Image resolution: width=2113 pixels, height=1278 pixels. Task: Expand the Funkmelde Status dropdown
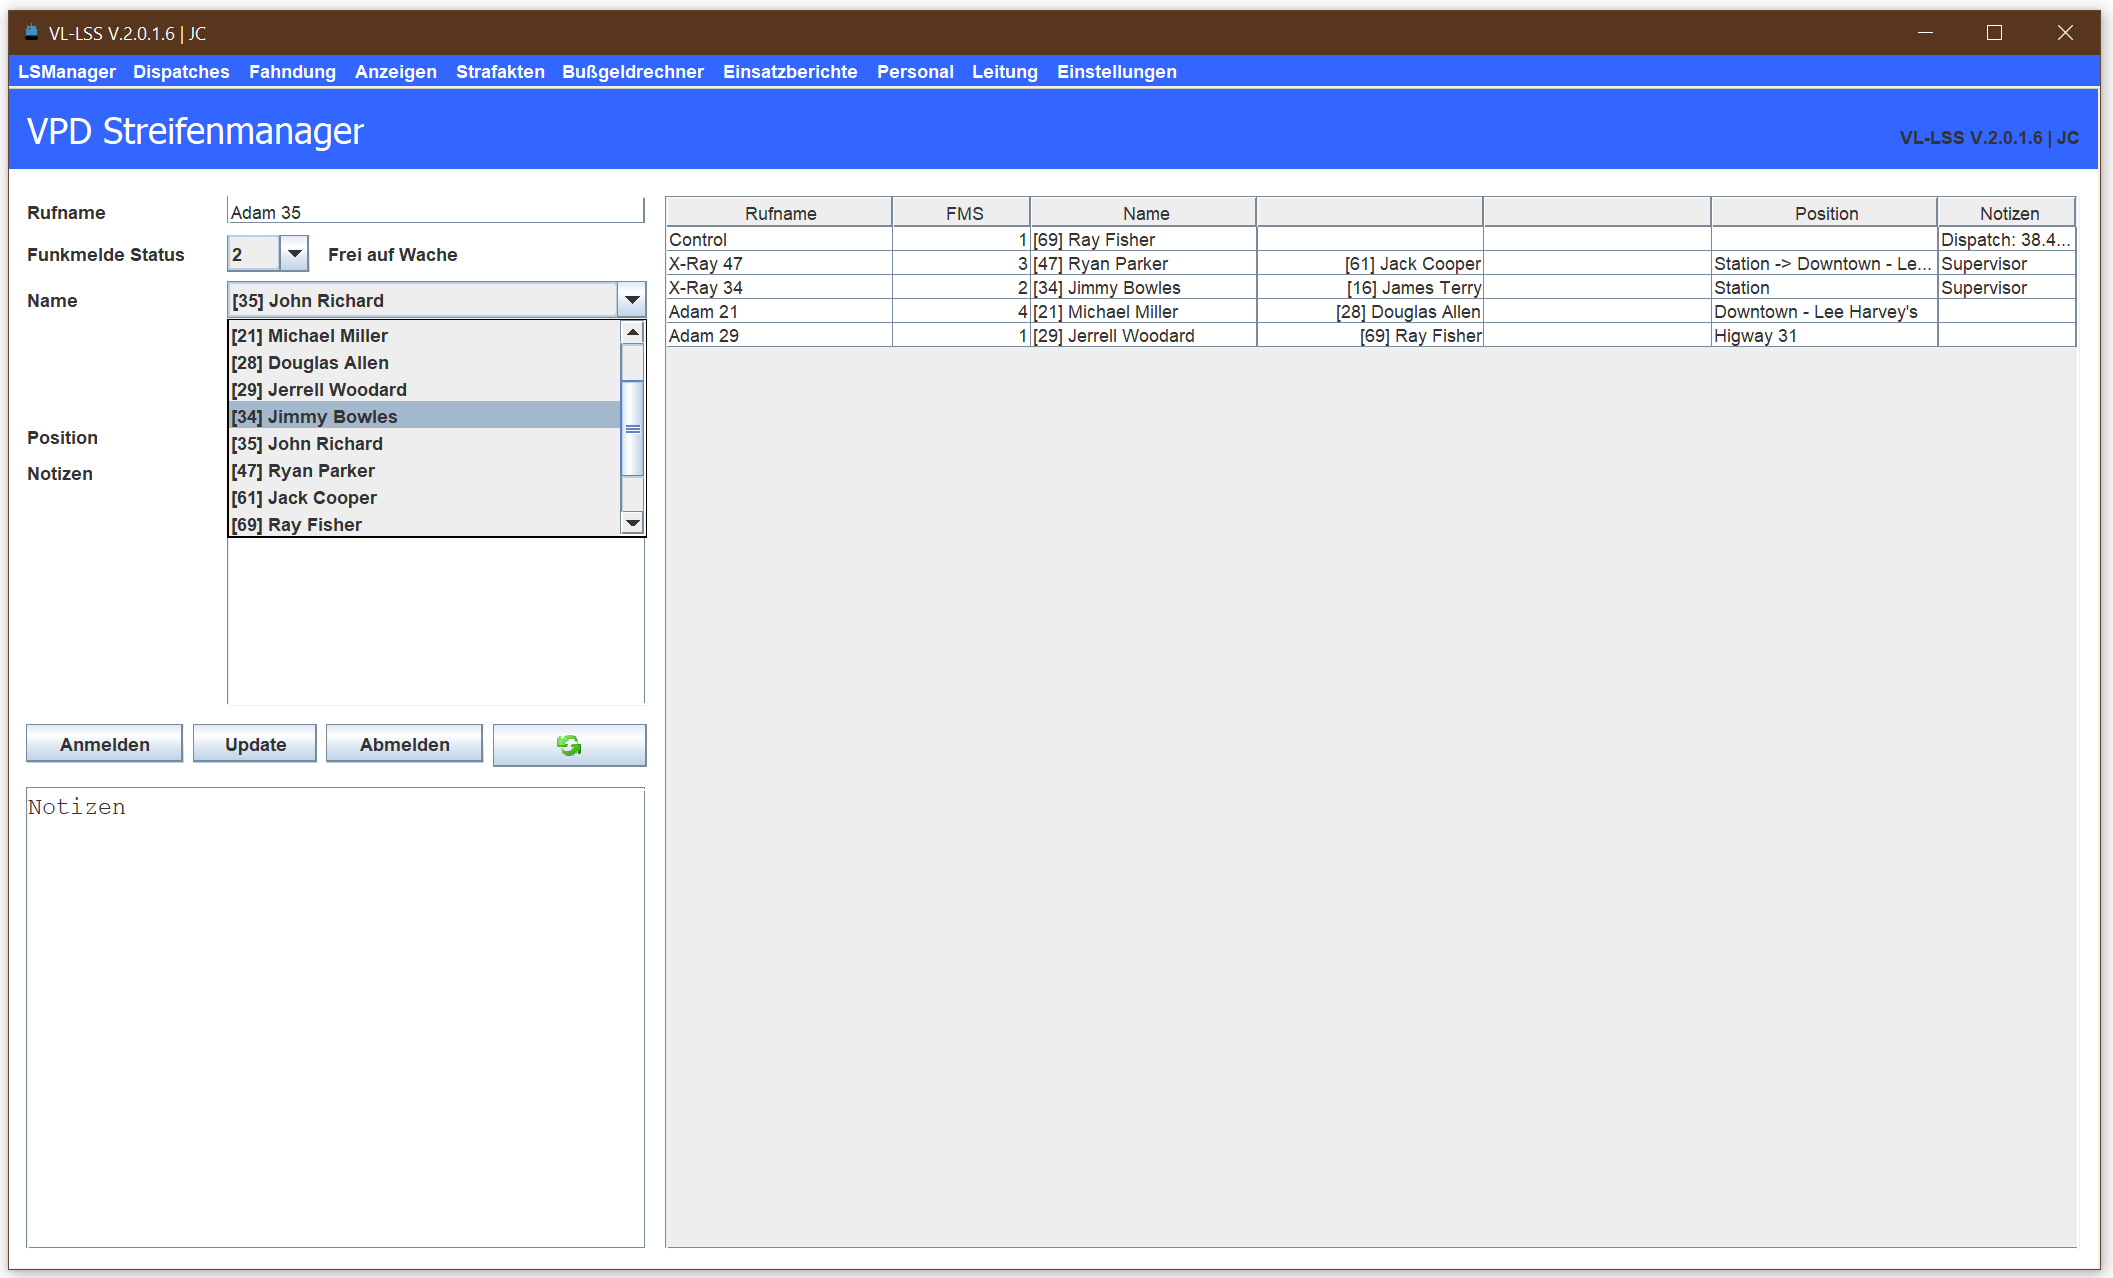coord(294,254)
